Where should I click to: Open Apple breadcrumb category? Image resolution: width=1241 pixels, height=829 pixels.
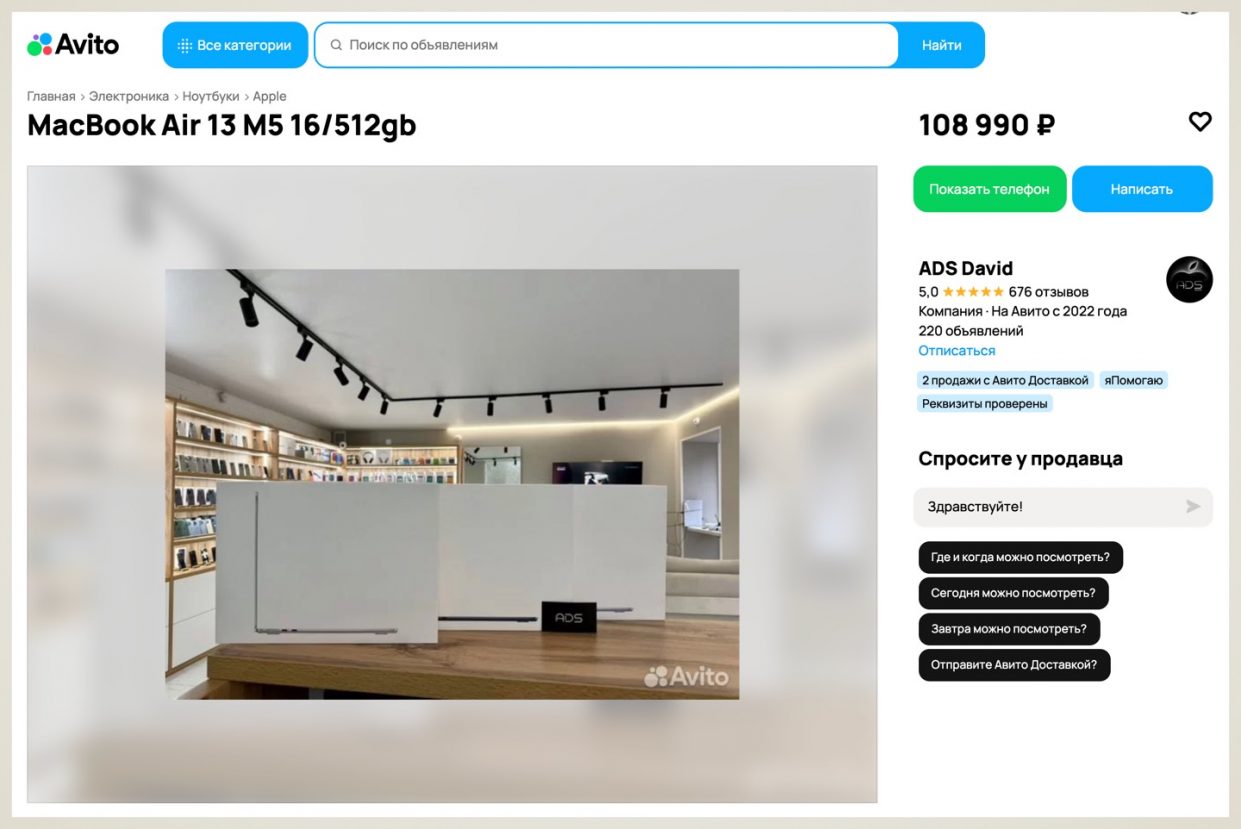click(x=270, y=96)
